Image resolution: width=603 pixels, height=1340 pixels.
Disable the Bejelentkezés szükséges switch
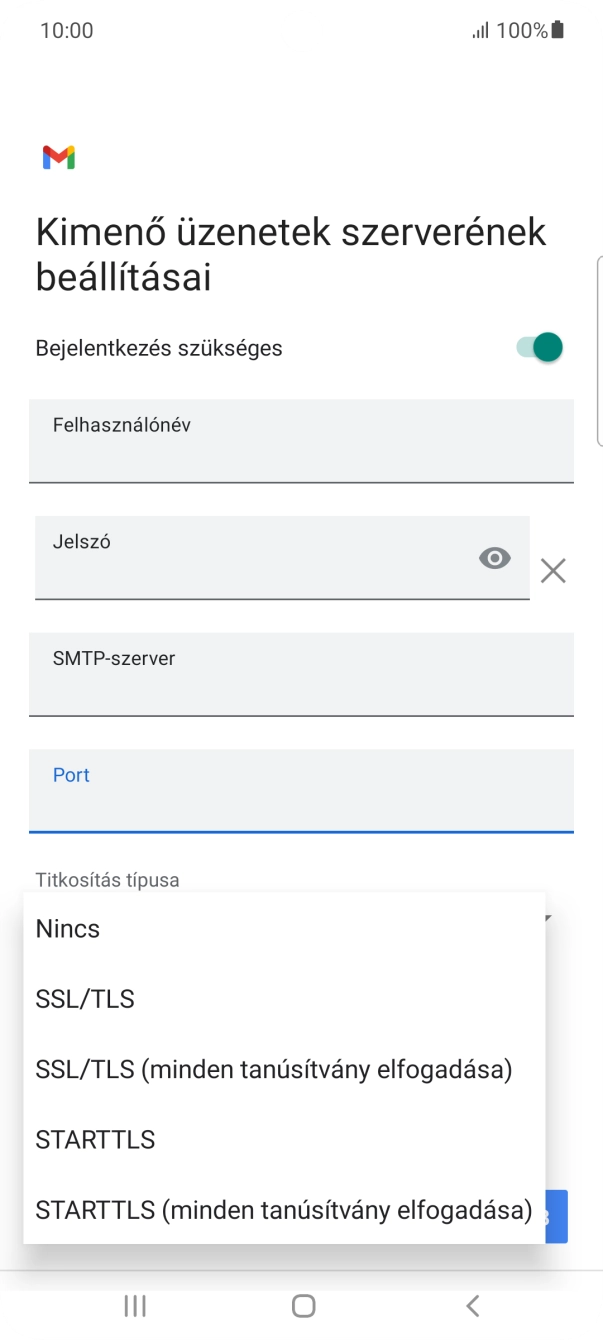click(536, 347)
